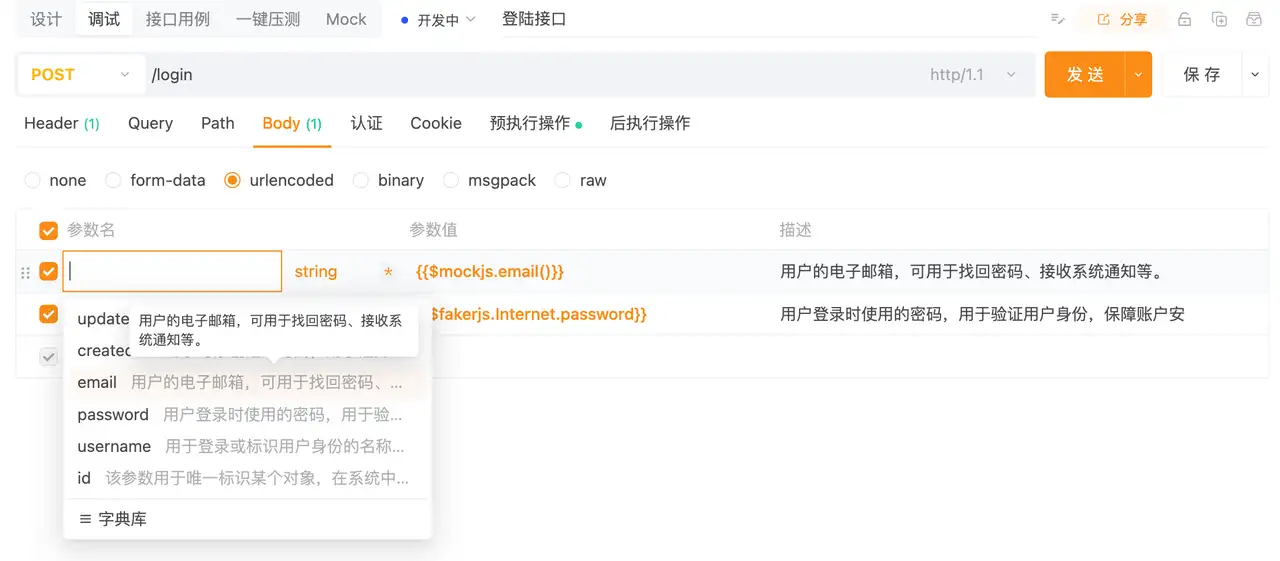The image size is (1280, 561).
Task: Open the 保存 button dropdown arrow
Action: (1255, 74)
